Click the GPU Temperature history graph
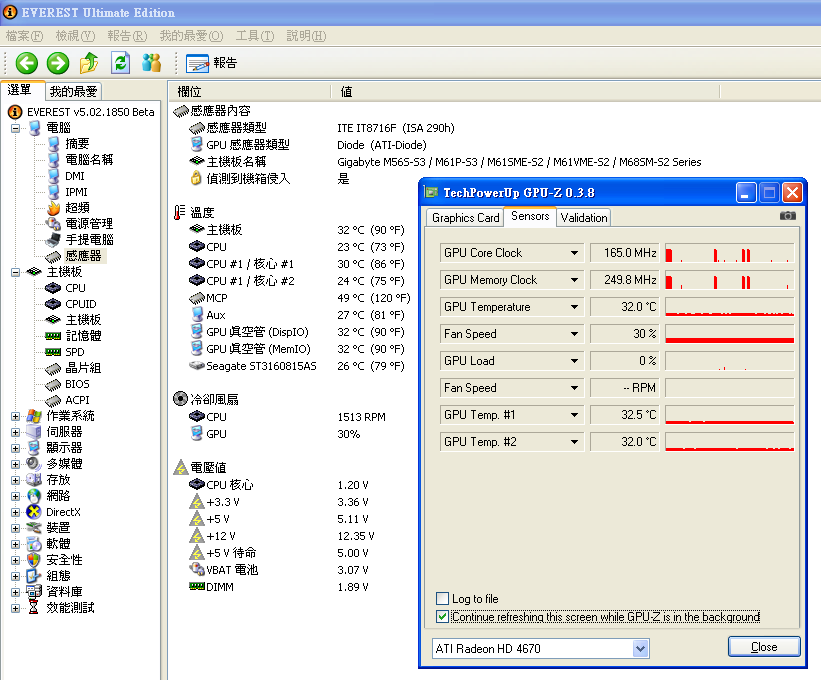This screenshot has height=680, width=821. click(x=729, y=307)
